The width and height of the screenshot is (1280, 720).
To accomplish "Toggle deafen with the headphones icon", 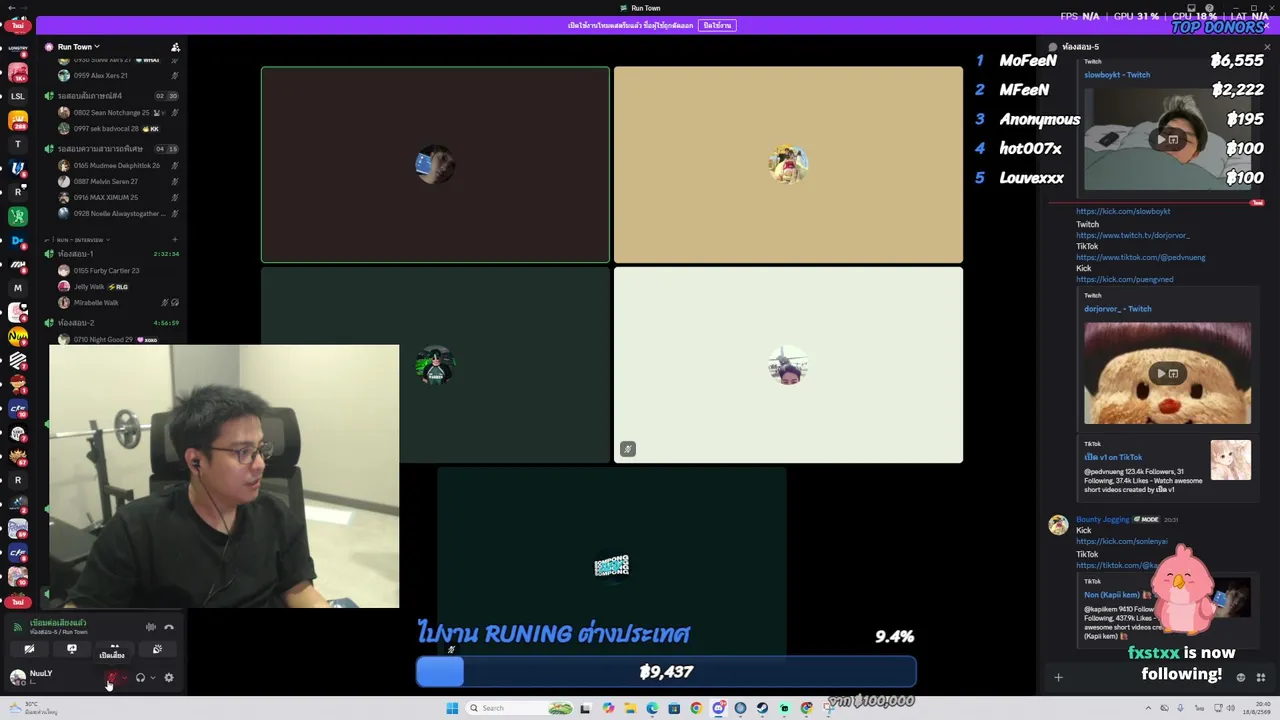I will click(140, 678).
